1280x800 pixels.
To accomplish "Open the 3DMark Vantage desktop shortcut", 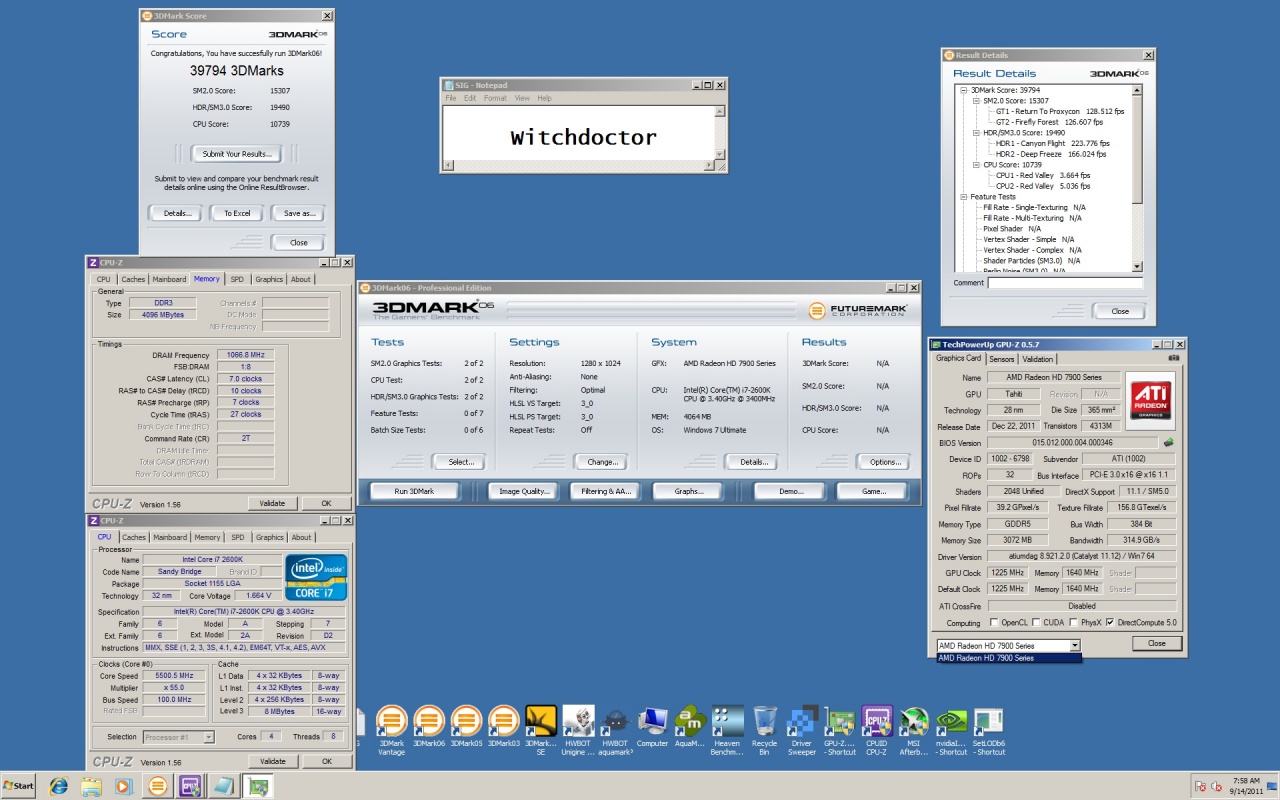I will pyautogui.click(x=391, y=721).
